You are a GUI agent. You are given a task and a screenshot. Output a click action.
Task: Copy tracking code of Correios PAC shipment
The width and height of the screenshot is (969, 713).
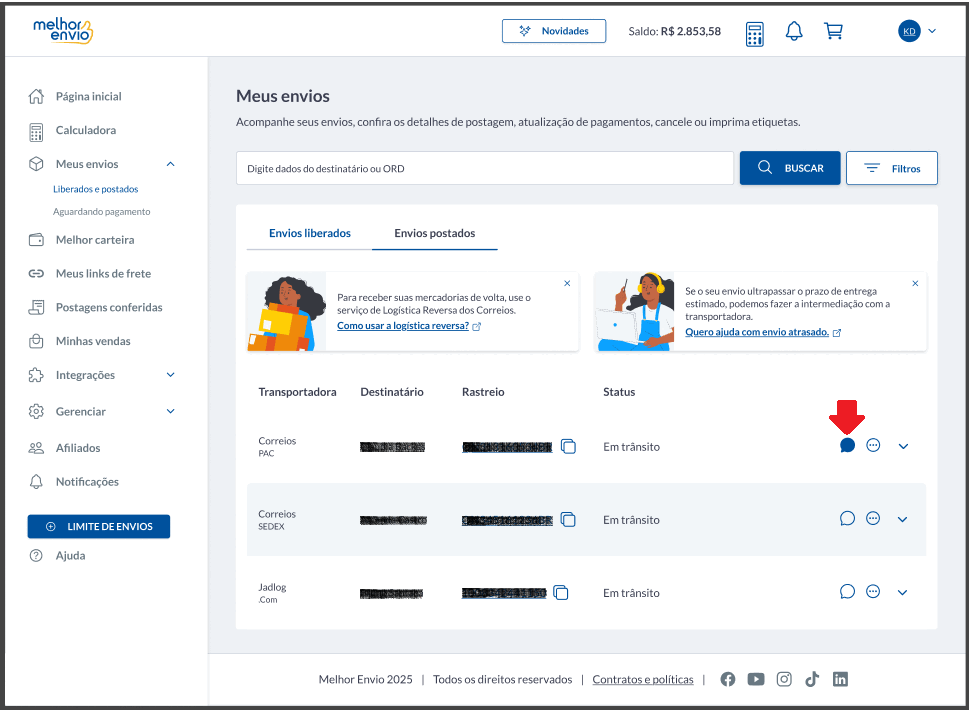569,446
